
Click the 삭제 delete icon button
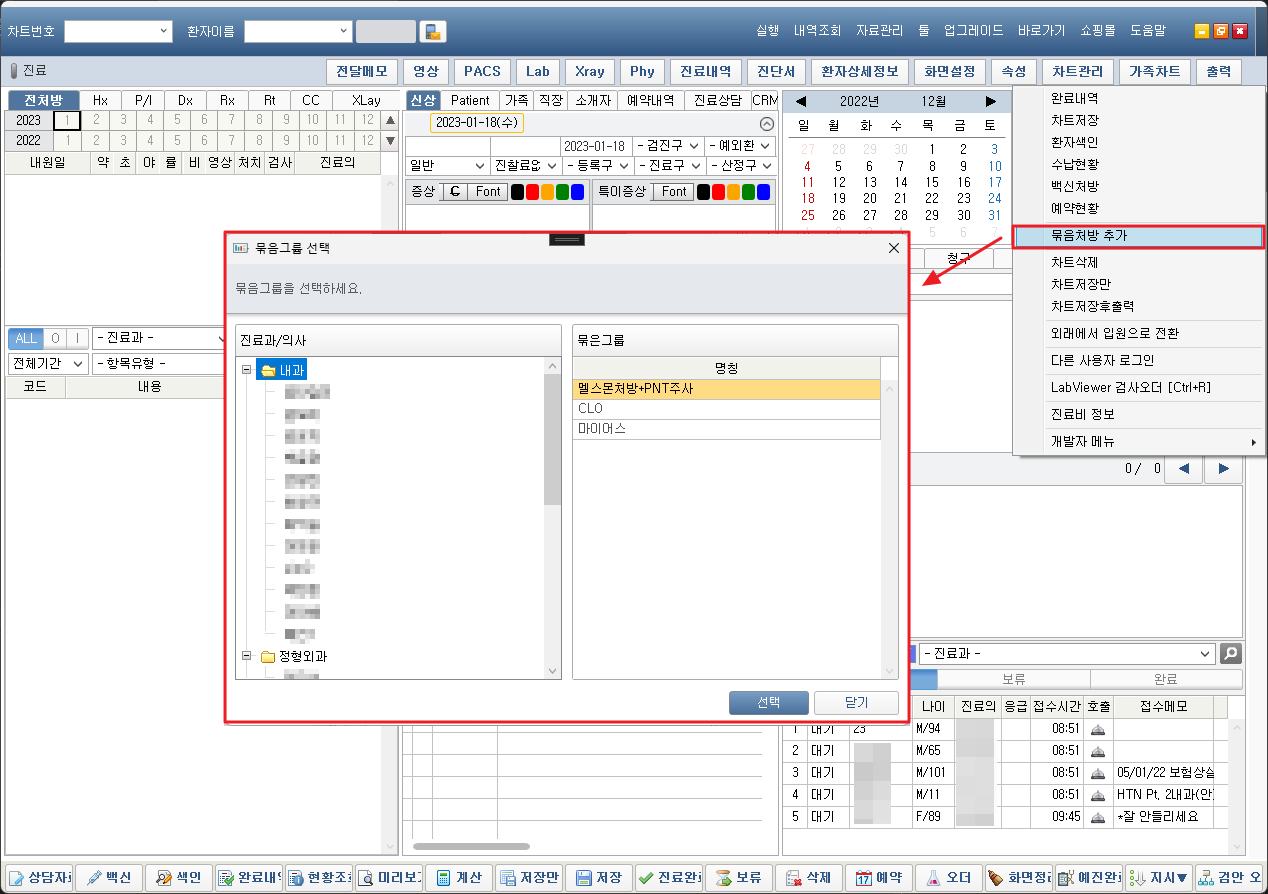(x=808, y=878)
